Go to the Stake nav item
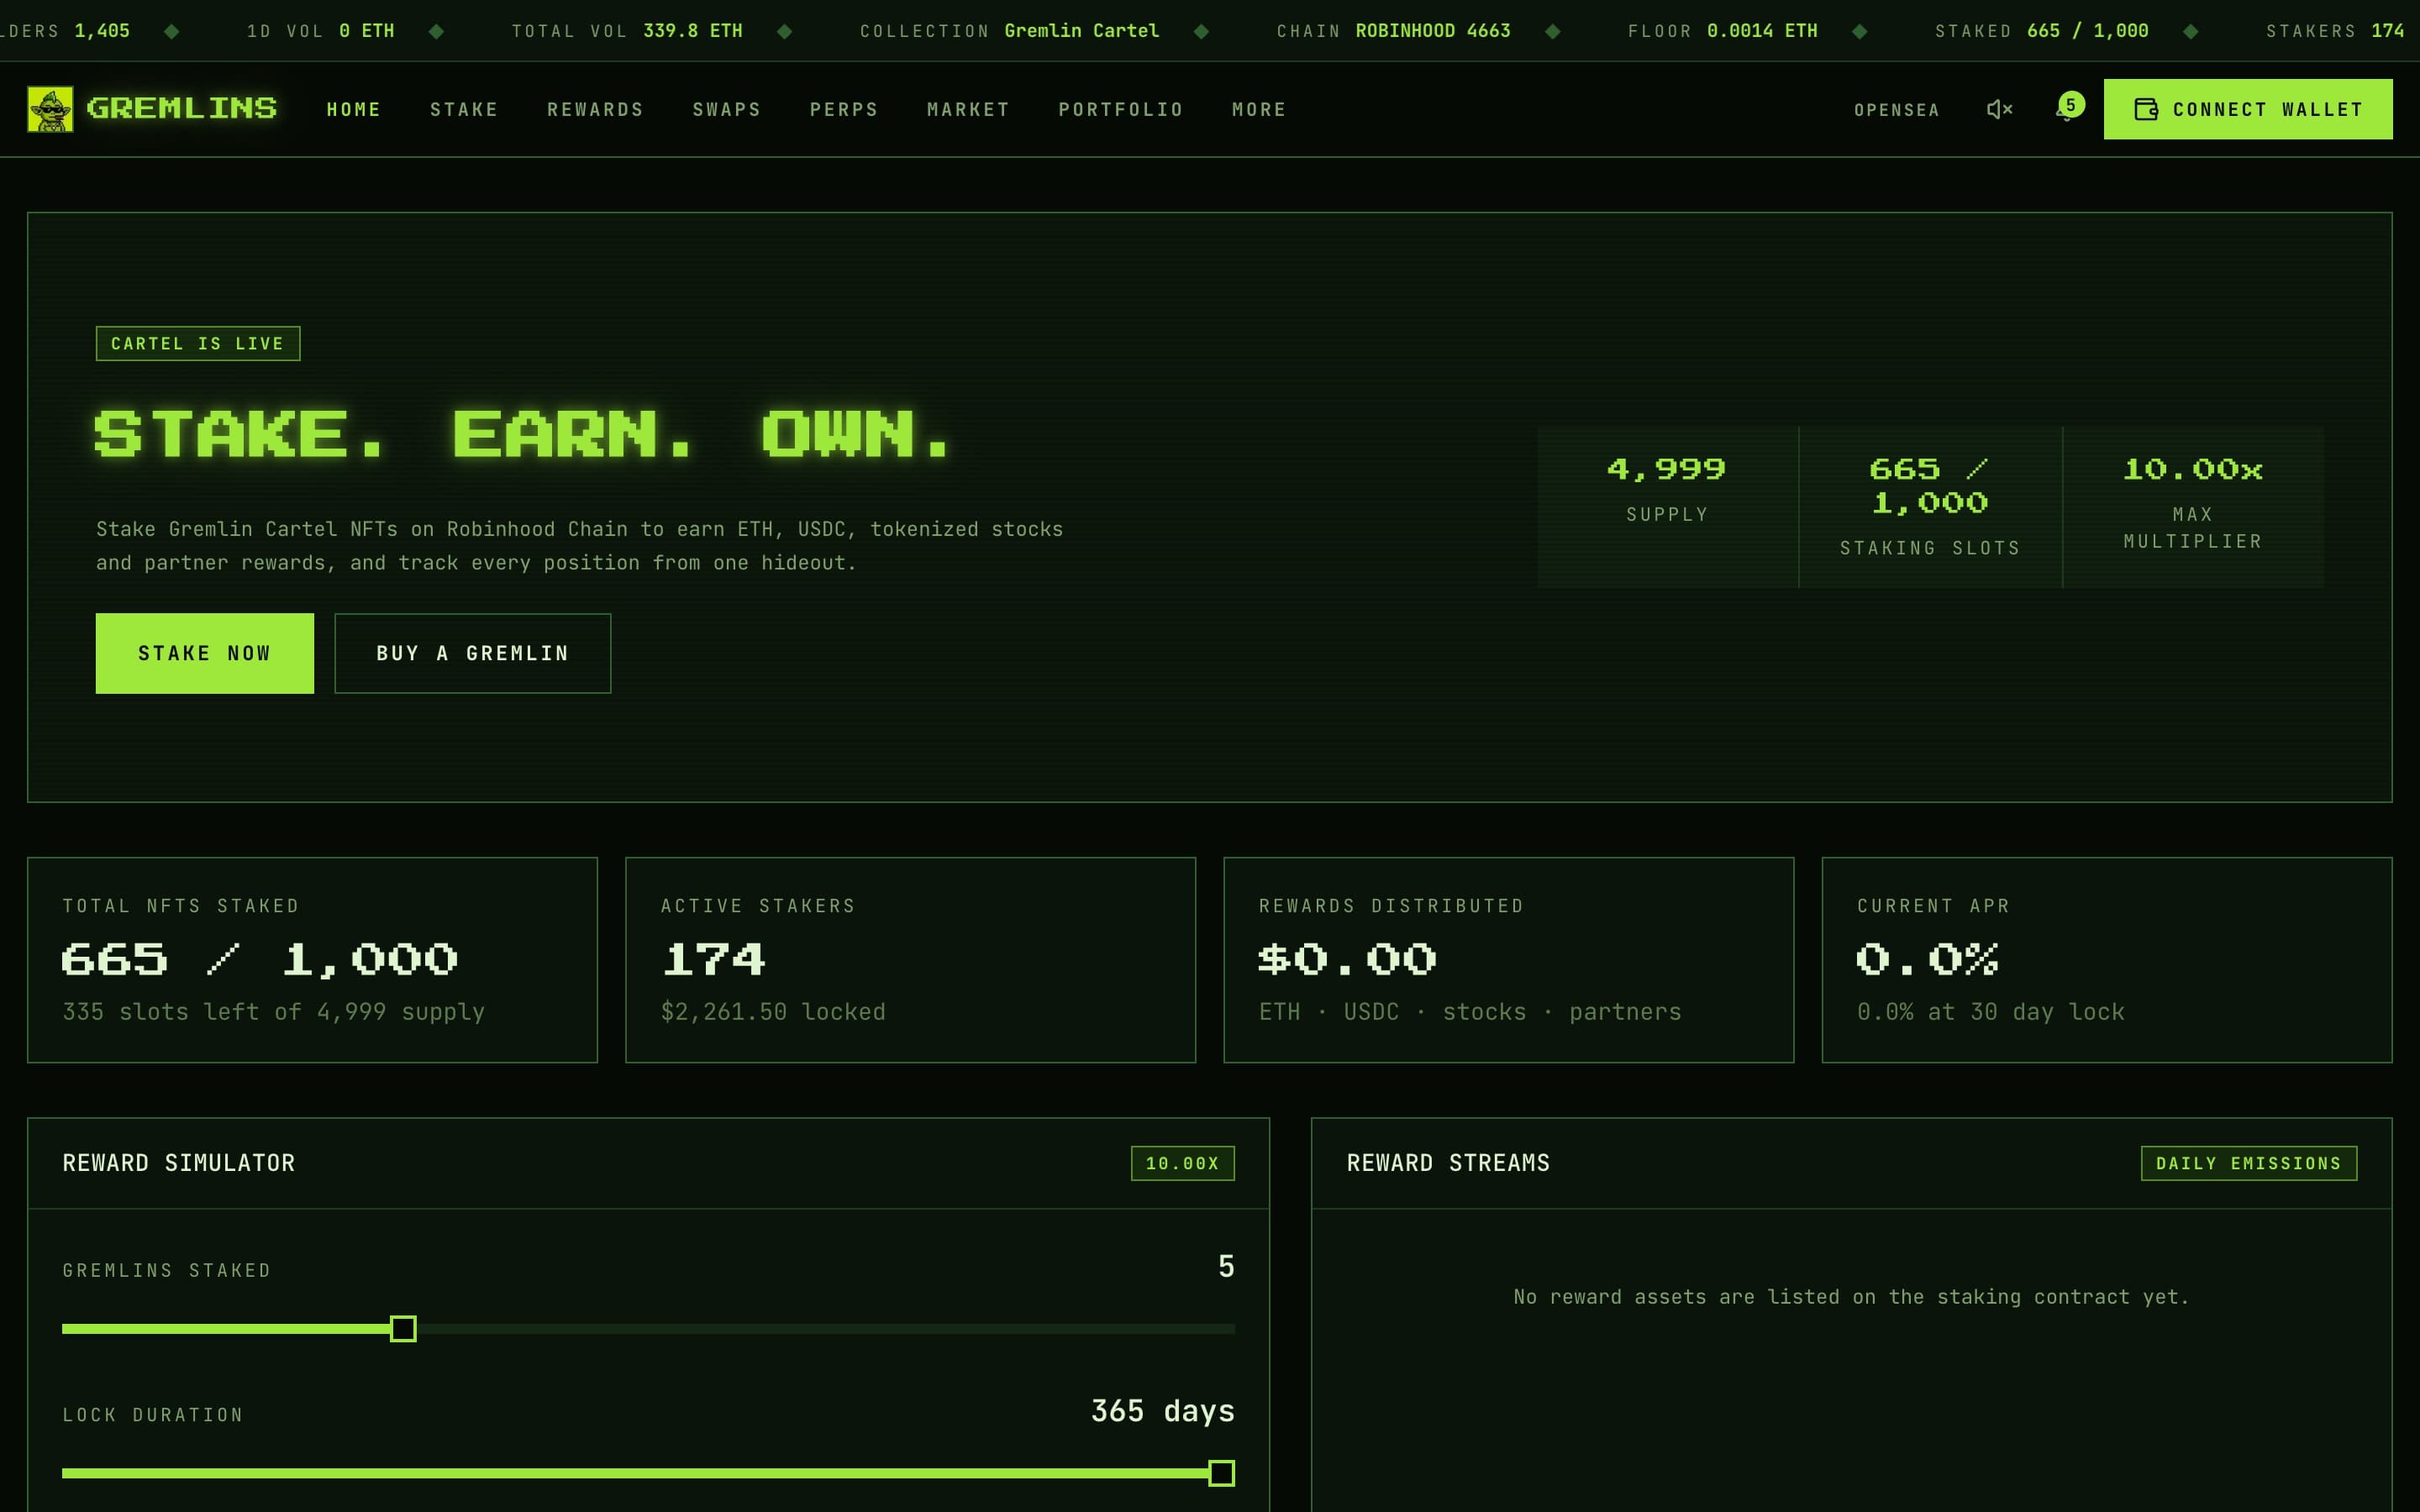The width and height of the screenshot is (2420, 1512). (x=464, y=110)
